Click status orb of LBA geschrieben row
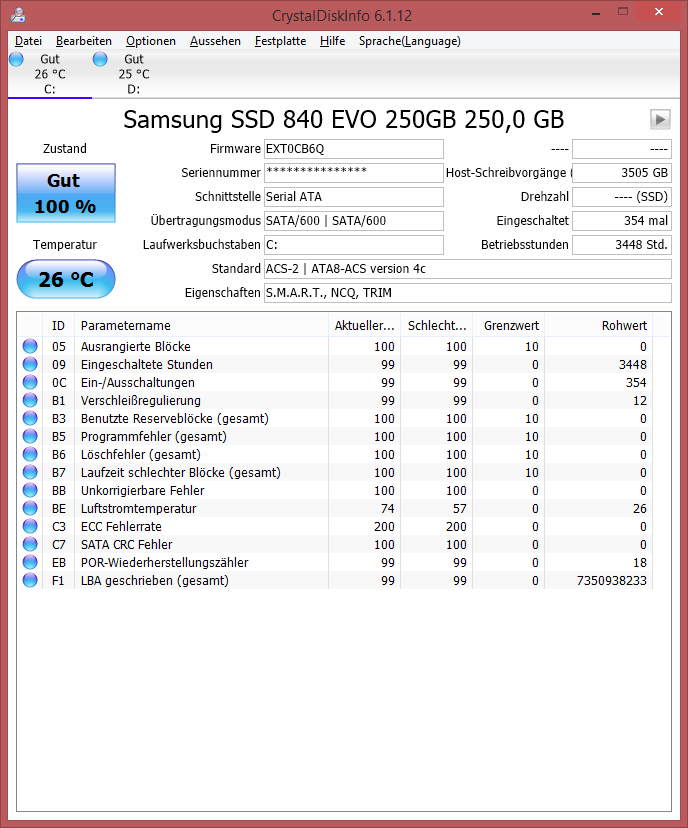The width and height of the screenshot is (688, 828). pyautogui.click(x=30, y=580)
